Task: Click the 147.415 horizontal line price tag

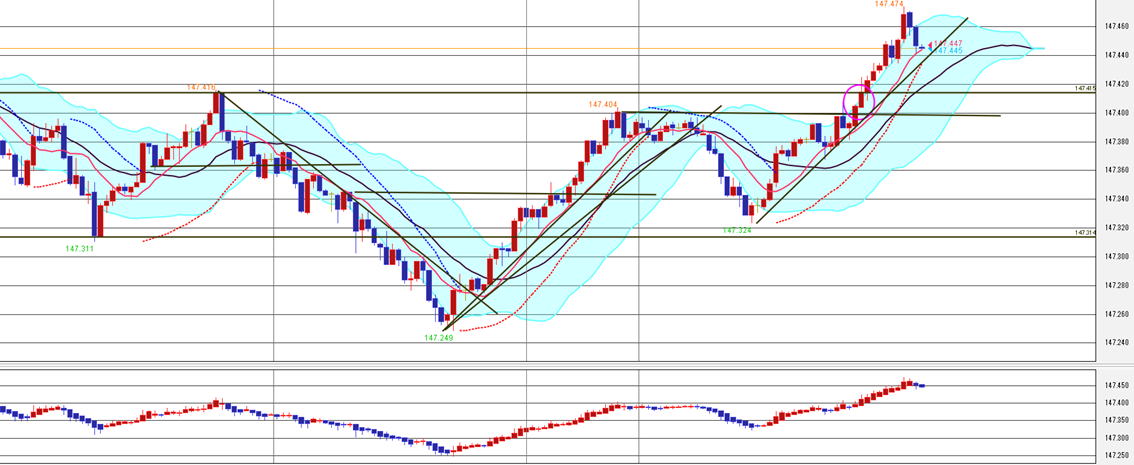Action: 1085,88
